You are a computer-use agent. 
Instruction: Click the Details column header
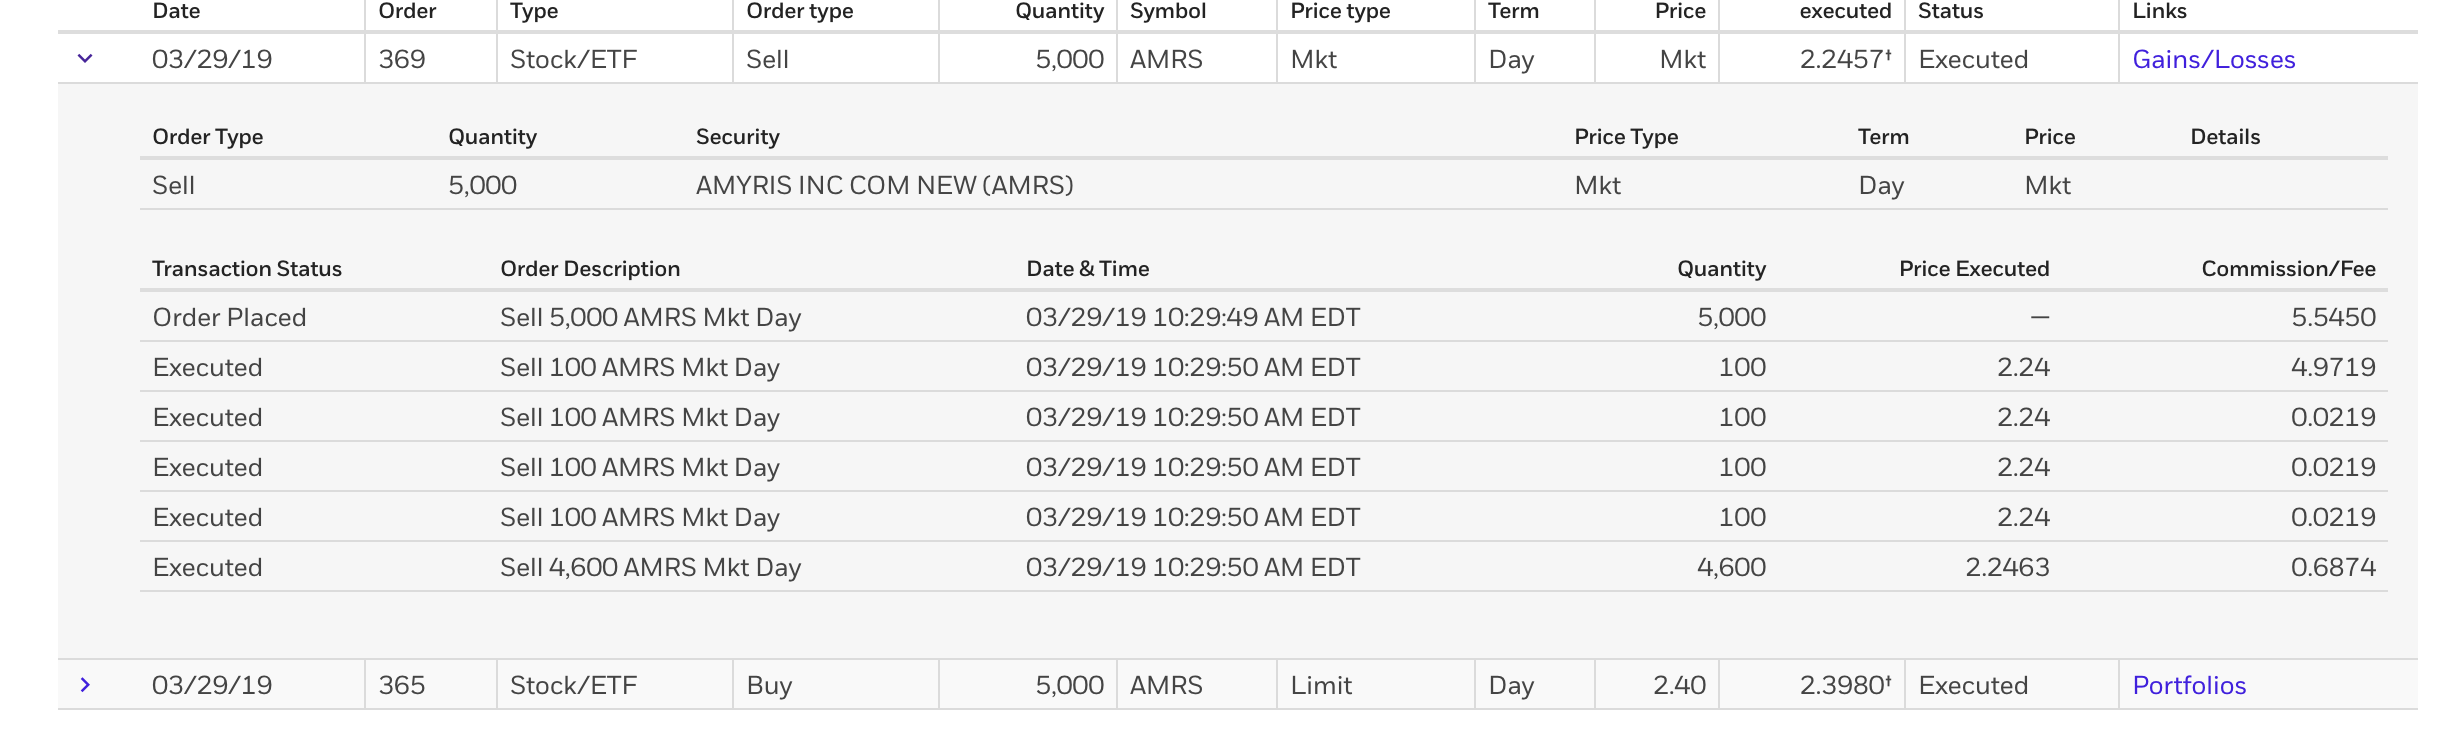click(x=2225, y=137)
